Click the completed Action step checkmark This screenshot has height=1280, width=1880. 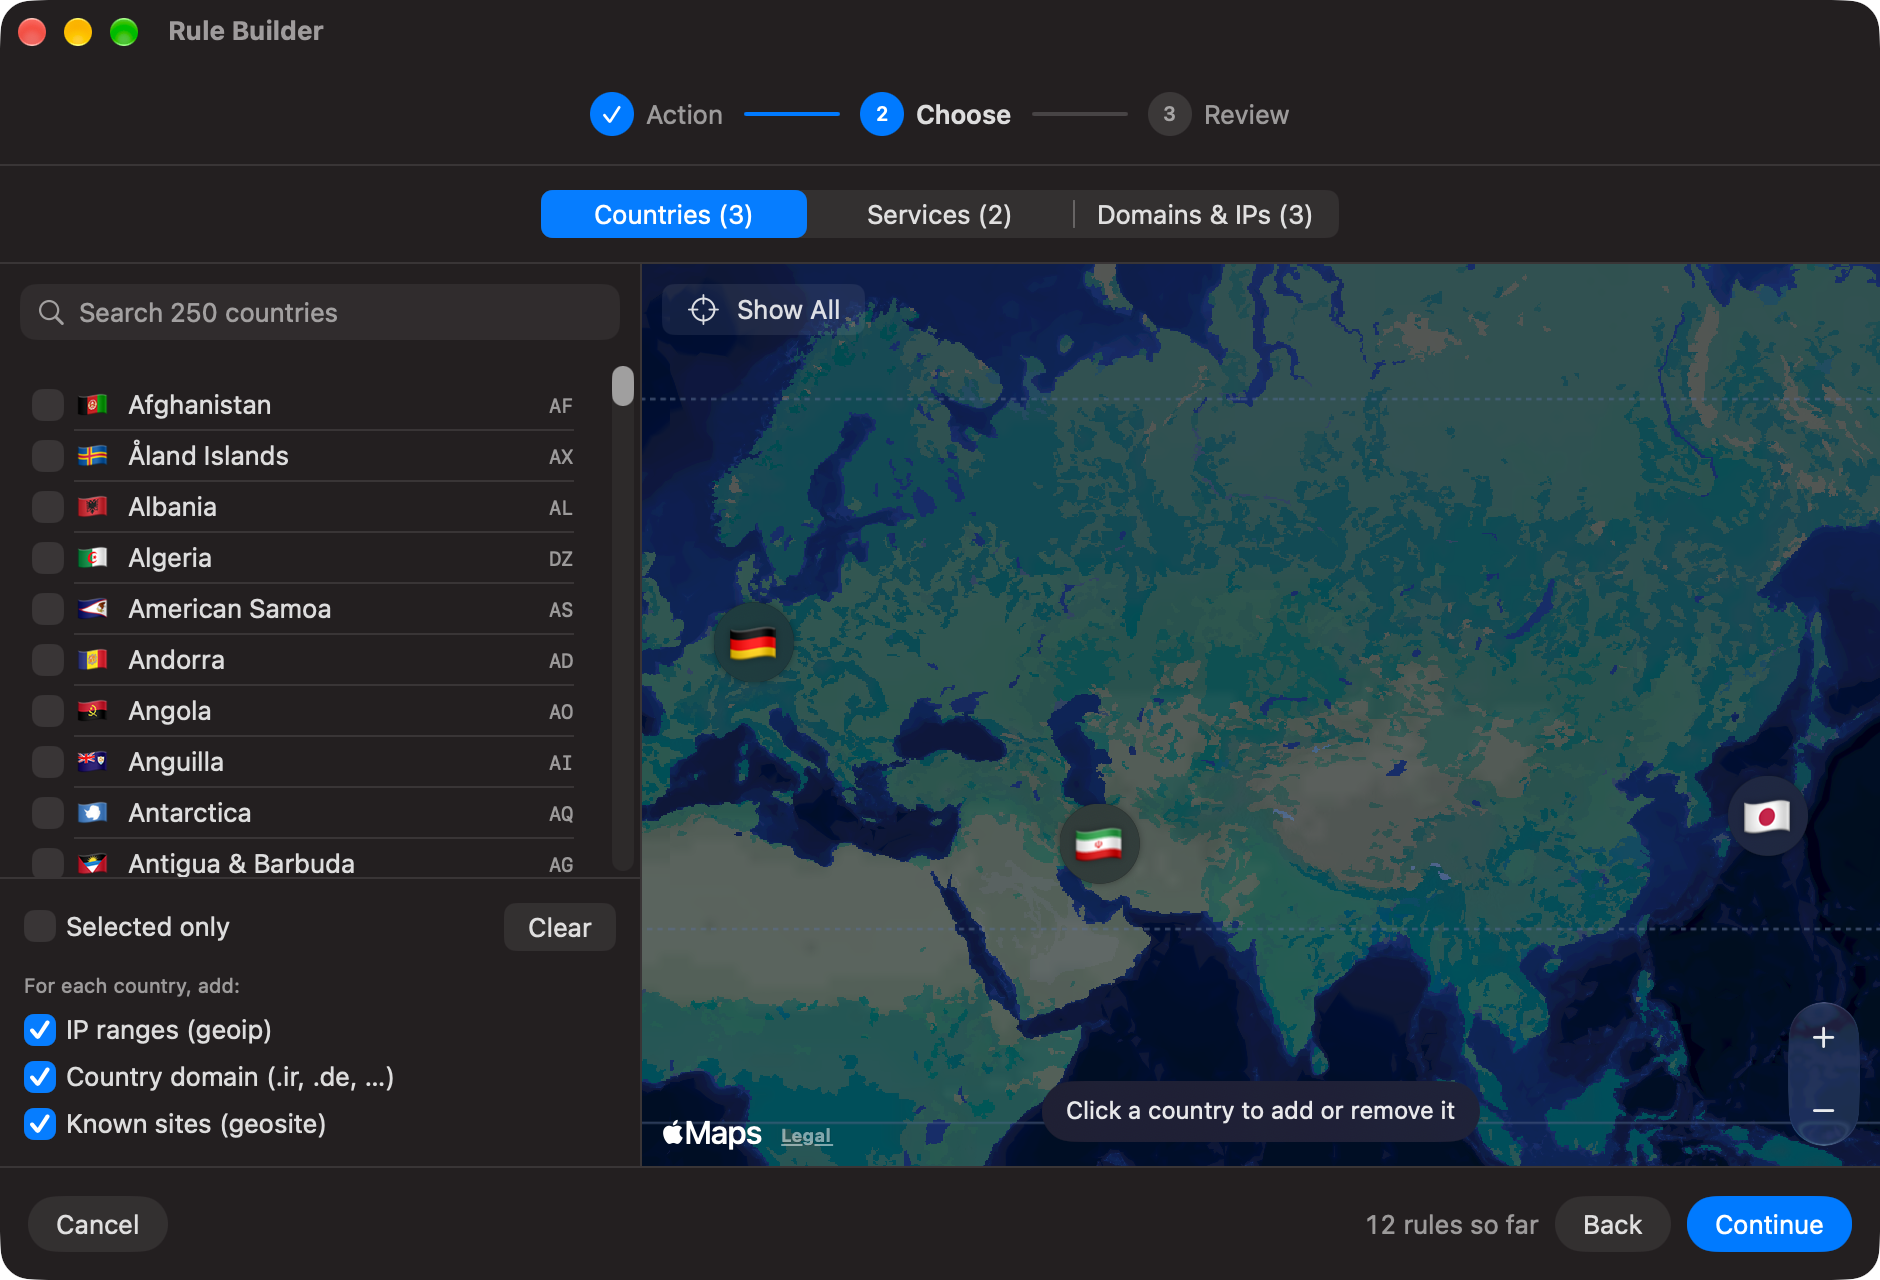click(x=612, y=114)
